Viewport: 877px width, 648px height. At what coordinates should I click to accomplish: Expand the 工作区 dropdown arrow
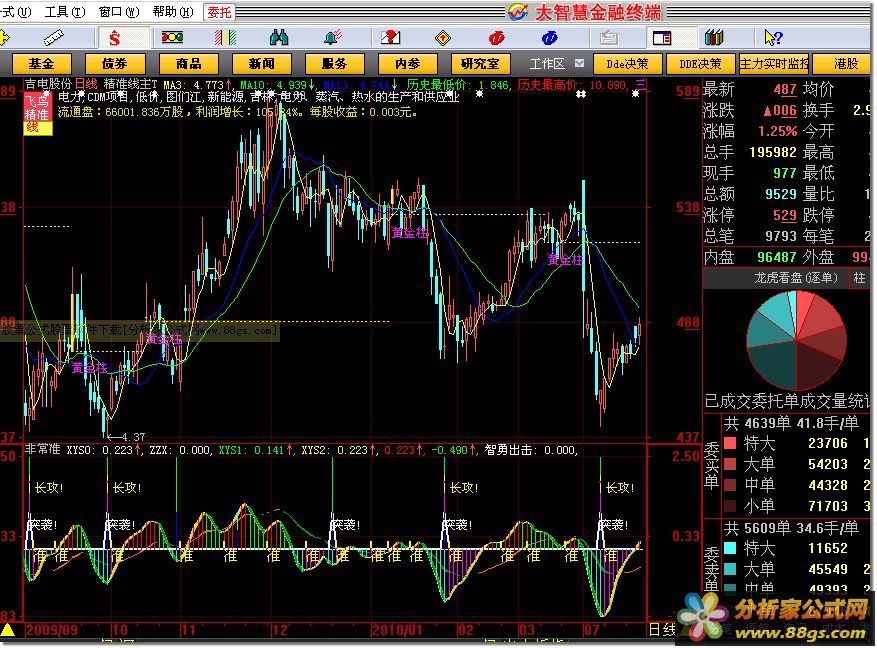click(x=579, y=63)
